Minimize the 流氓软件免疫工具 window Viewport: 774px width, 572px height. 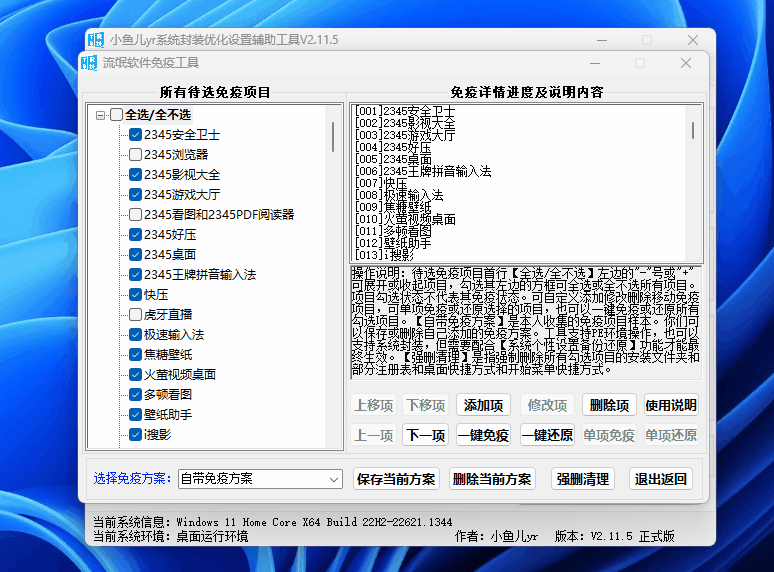click(x=595, y=63)
